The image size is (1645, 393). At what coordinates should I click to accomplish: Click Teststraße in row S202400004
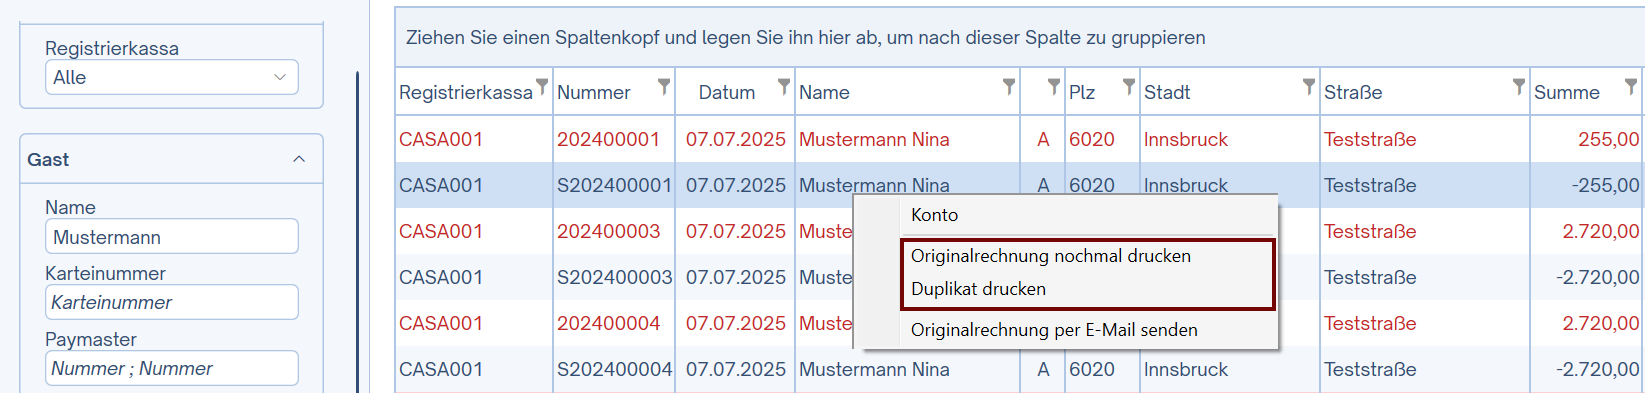click(1370, 369)
